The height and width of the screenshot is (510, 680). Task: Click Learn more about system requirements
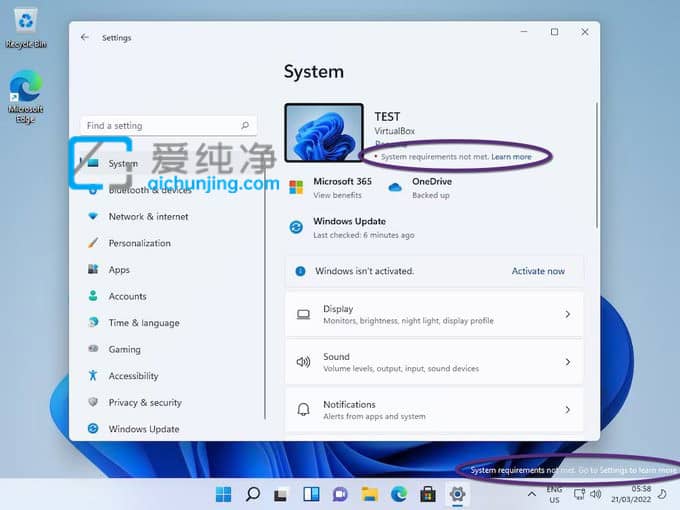click(x=511, y=157)
